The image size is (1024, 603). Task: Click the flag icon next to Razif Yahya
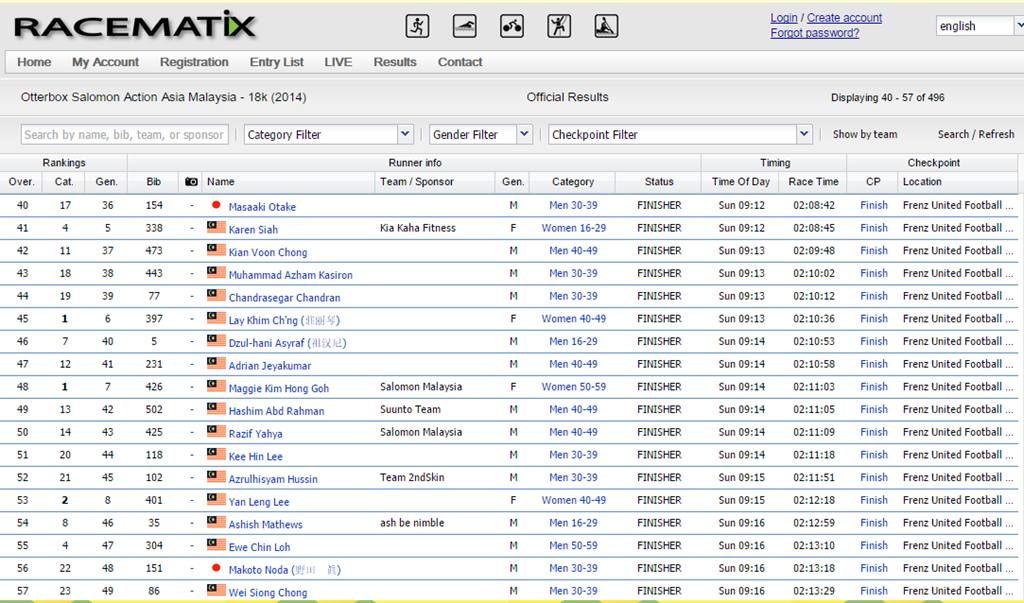216,431
